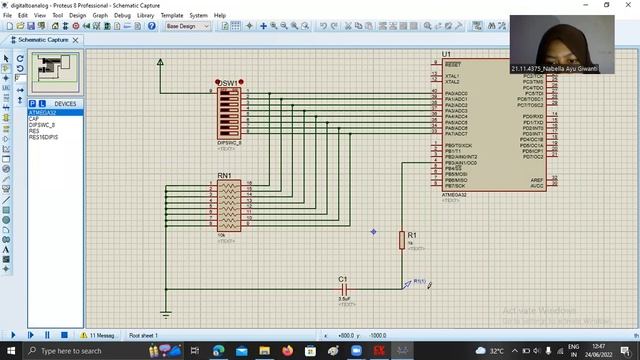
Task: Click the Copy to clipboard icon
Action: click(358, 26)
